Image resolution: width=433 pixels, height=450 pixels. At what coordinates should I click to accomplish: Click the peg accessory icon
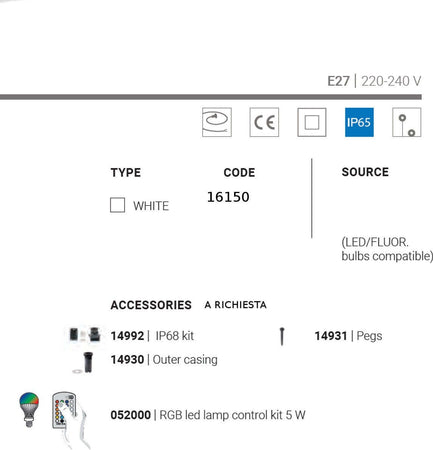pos(282,336)
